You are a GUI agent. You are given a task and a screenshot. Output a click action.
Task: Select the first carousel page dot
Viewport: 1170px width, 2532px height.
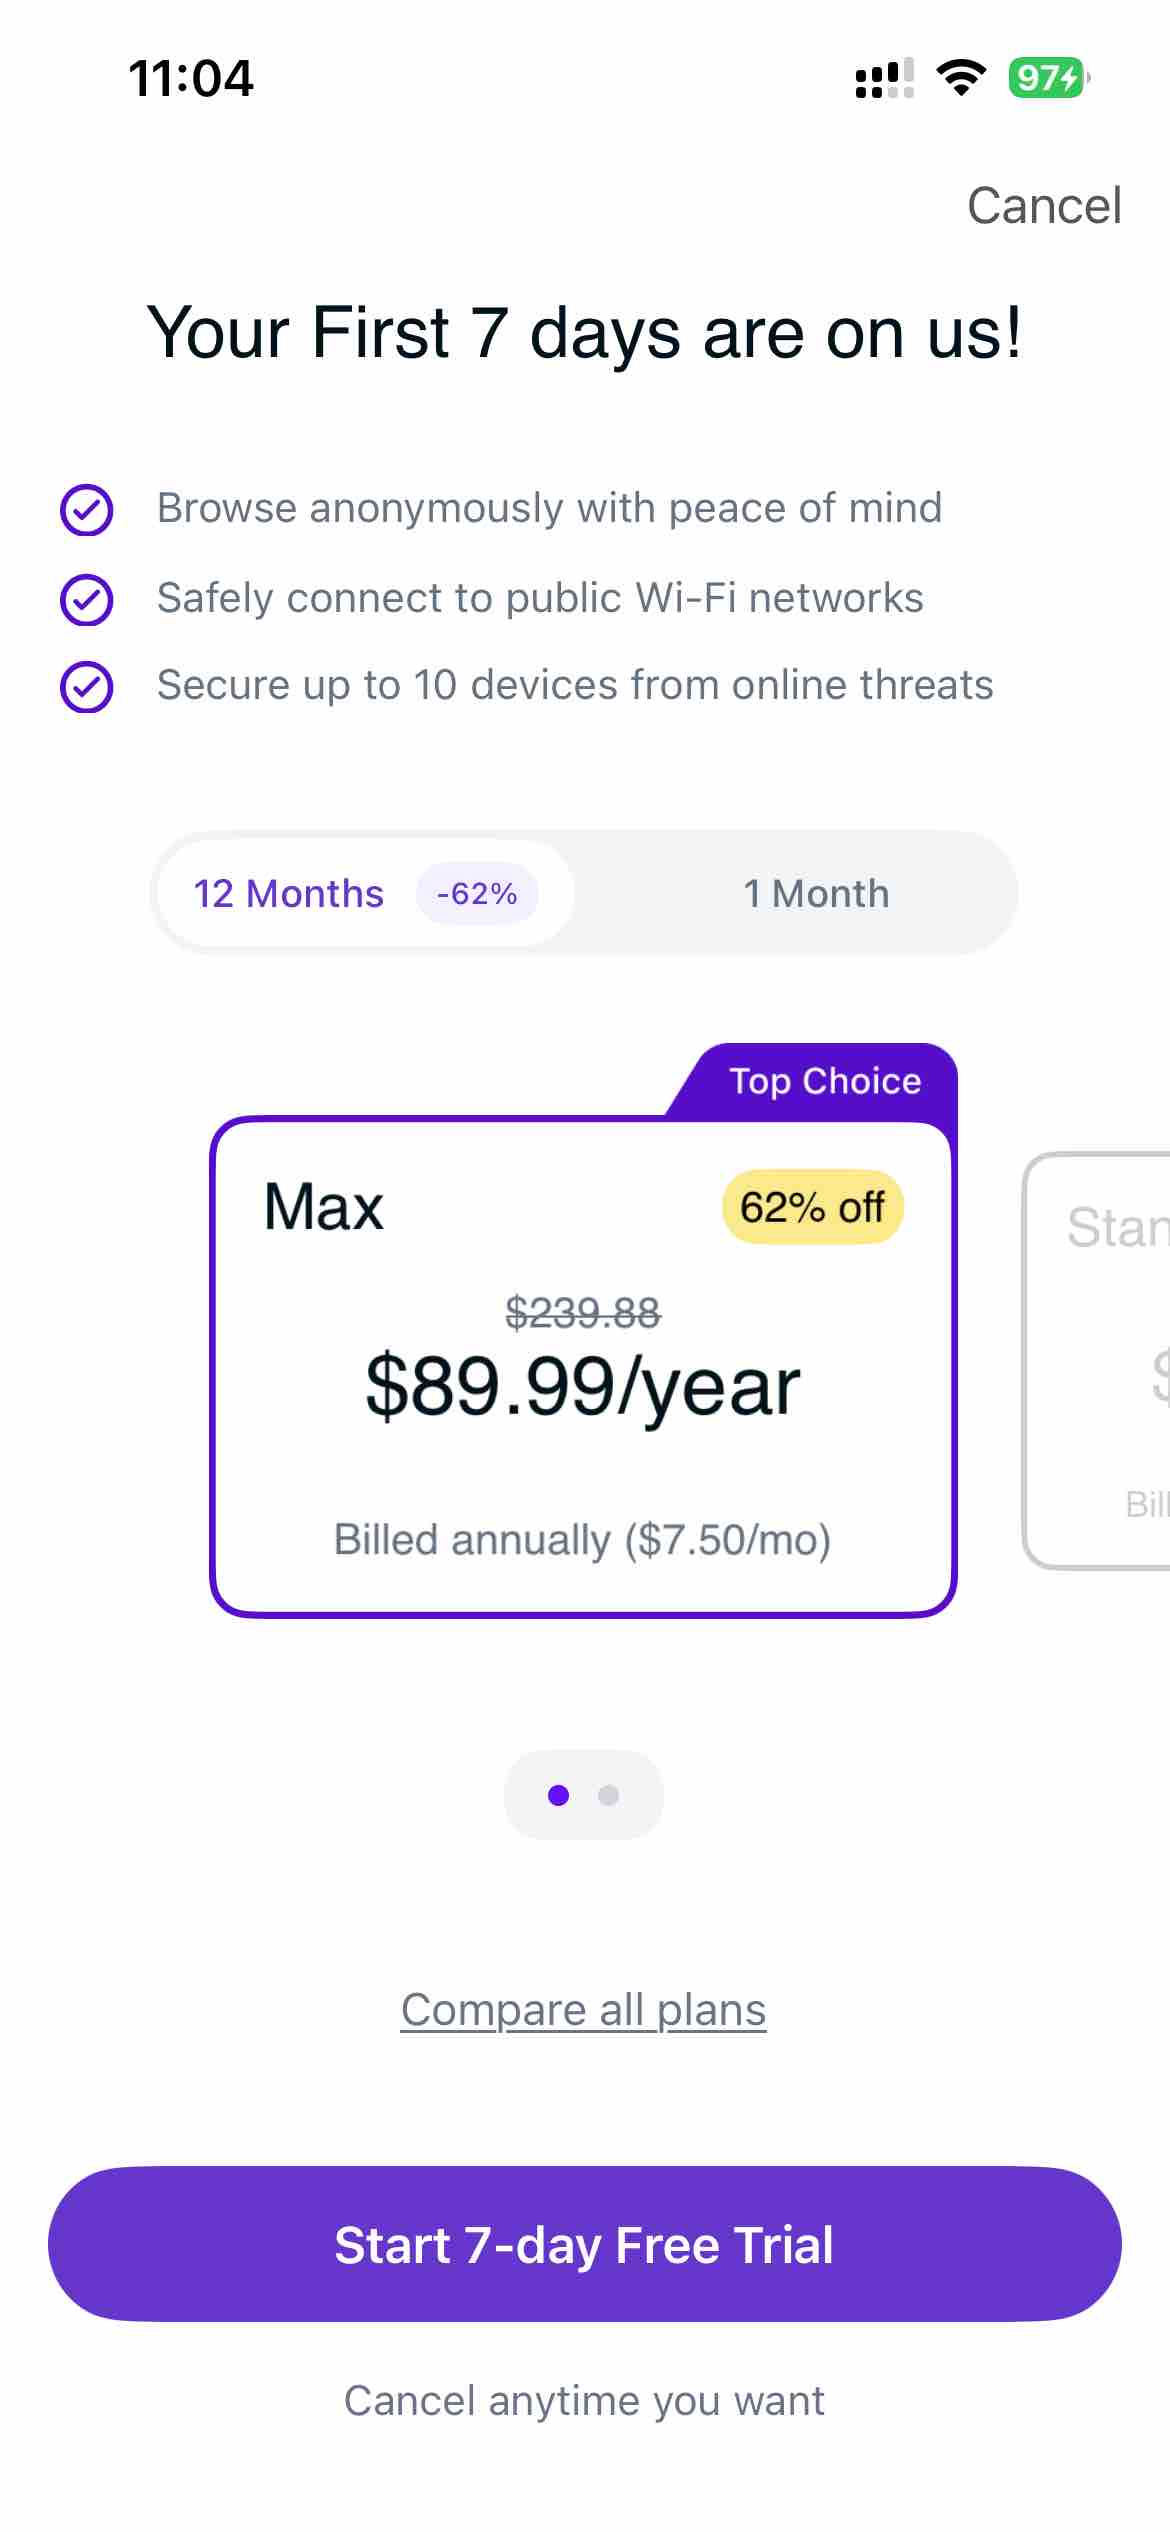tap(559, 1795)
